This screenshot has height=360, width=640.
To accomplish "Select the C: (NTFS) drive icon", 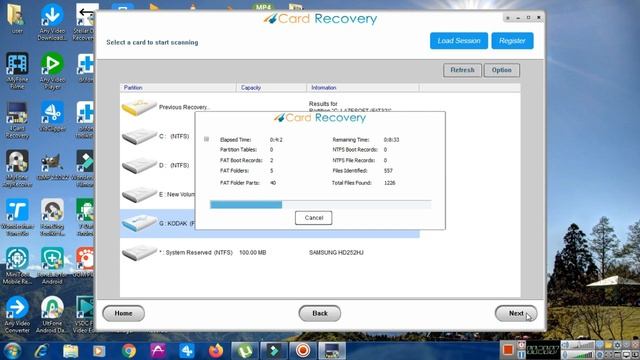I will [139, 136].
